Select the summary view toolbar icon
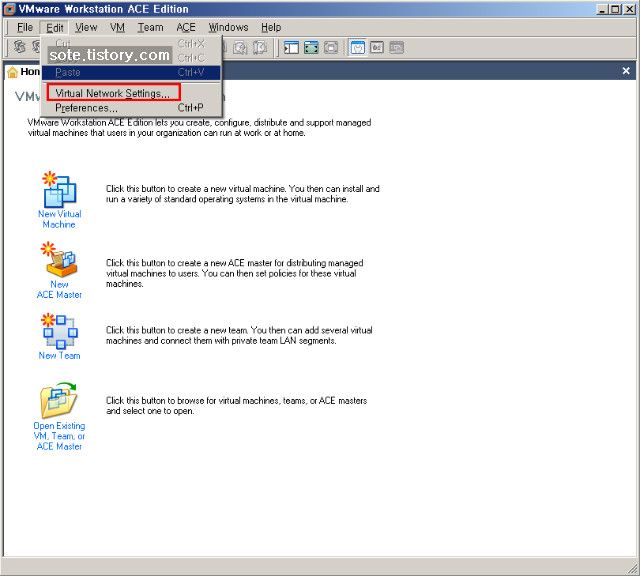This screenshot has height=576, width=640. click(x=358, y=48)
